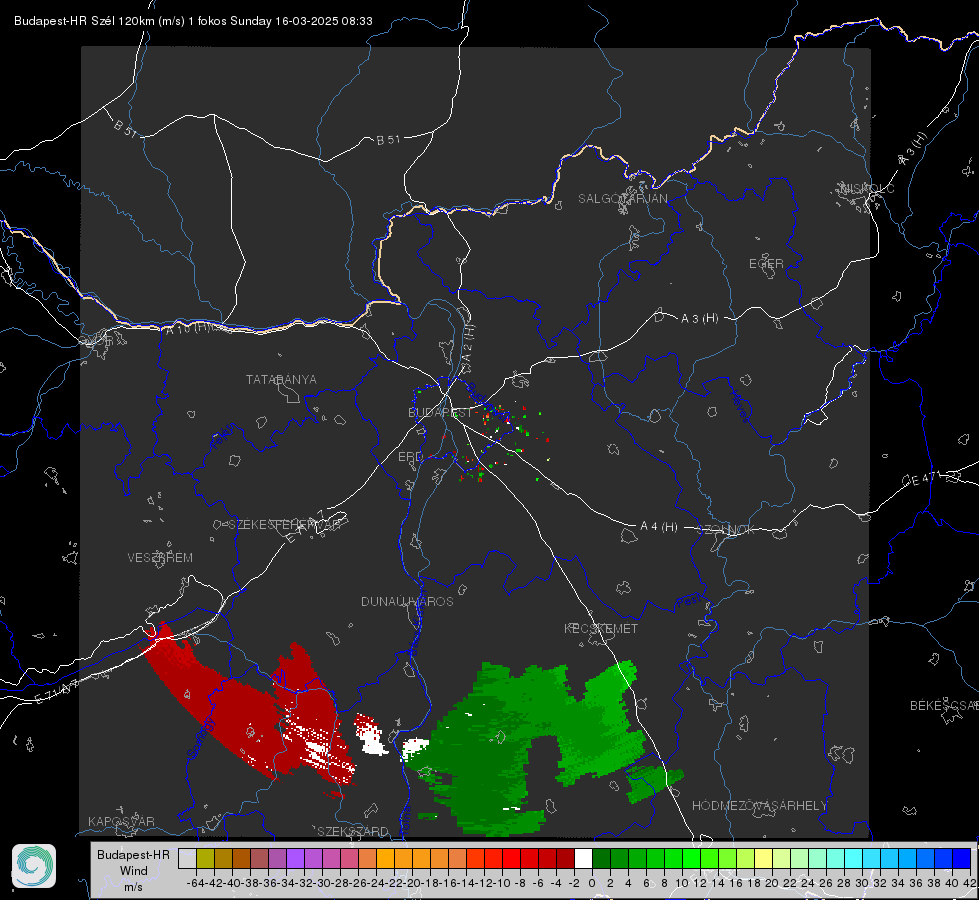Click the '0' tick label on the legend

pos(592,883)
